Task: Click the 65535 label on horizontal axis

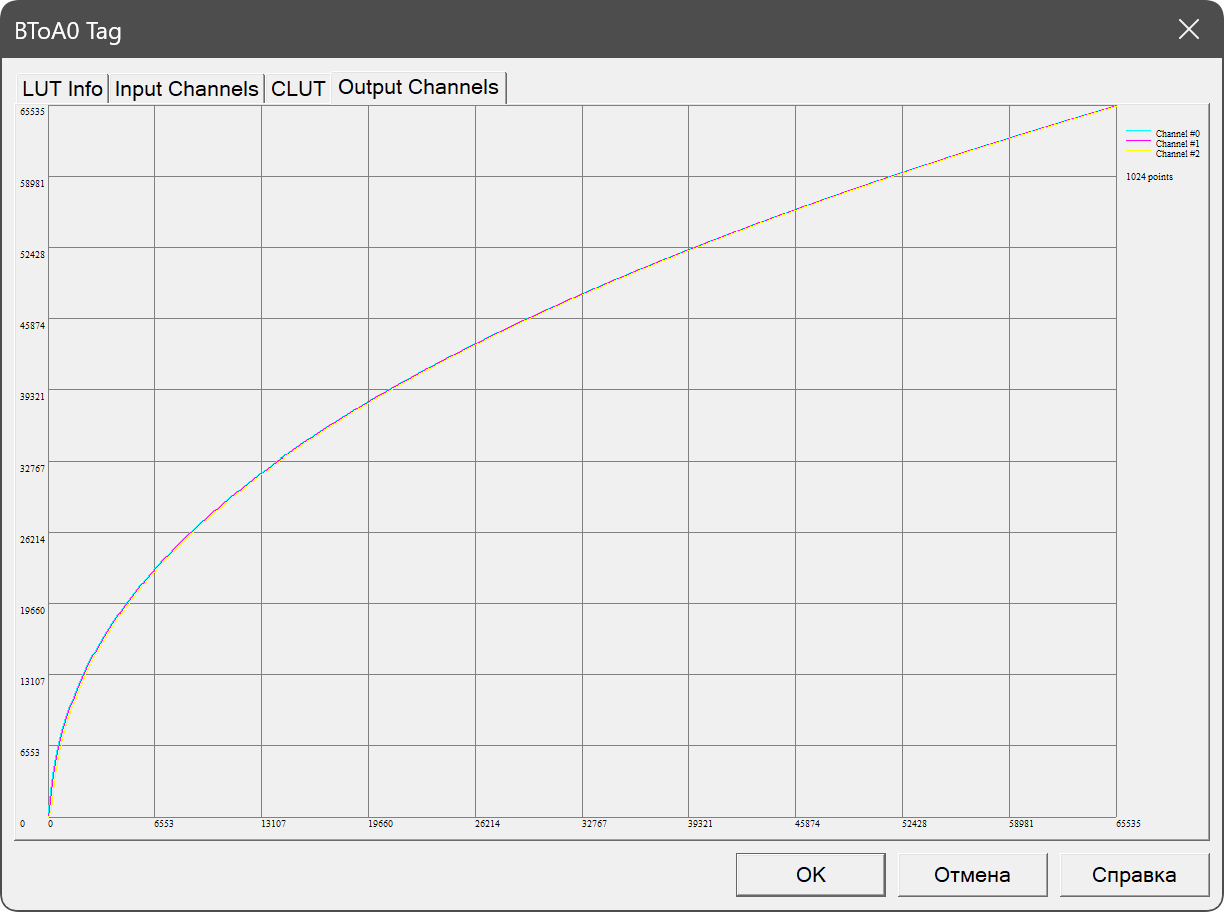Action: click(1127, 824)
